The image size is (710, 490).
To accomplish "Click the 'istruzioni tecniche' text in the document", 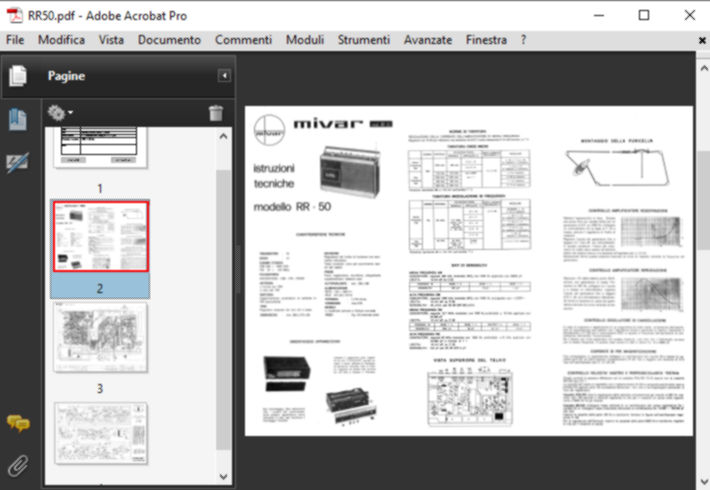I will pos(273,176).
